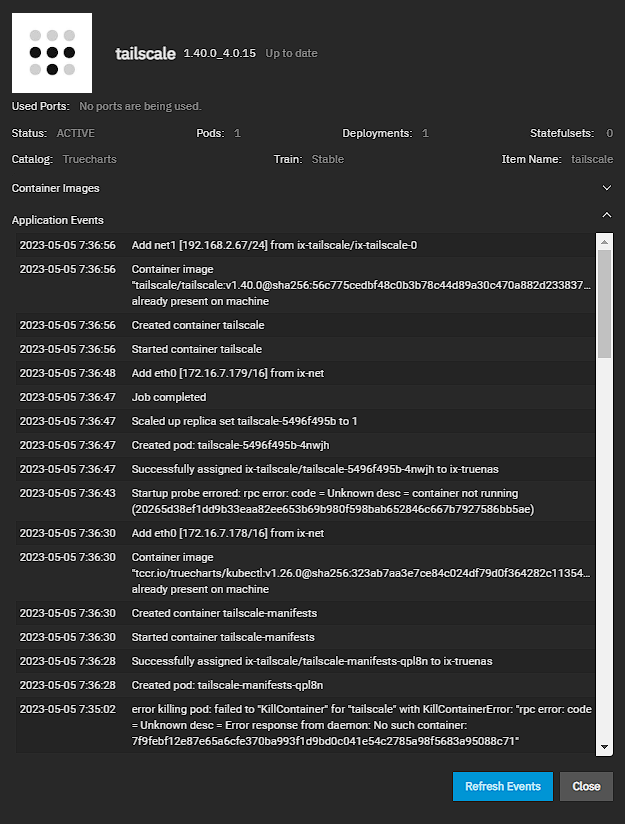Select event 'Started container tailscale'
This screenshot has height=824, width=625.
(305, 349)
